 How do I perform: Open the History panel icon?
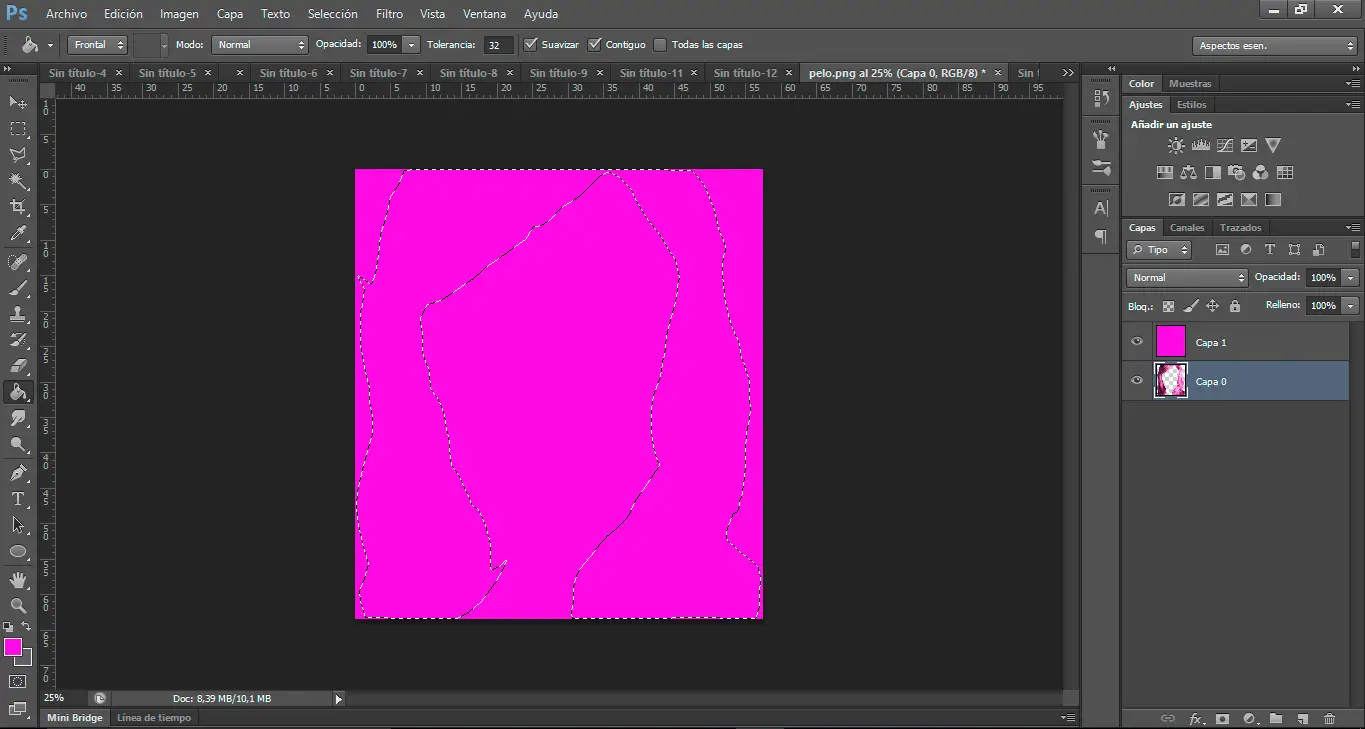point(1101,99)
